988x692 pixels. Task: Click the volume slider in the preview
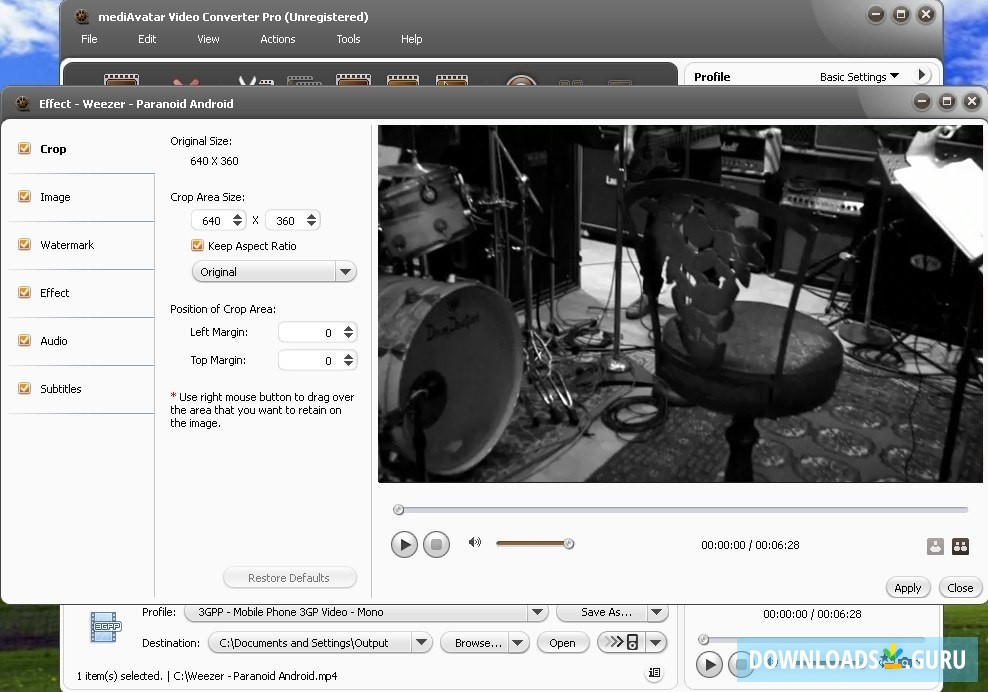coord(534,544)
